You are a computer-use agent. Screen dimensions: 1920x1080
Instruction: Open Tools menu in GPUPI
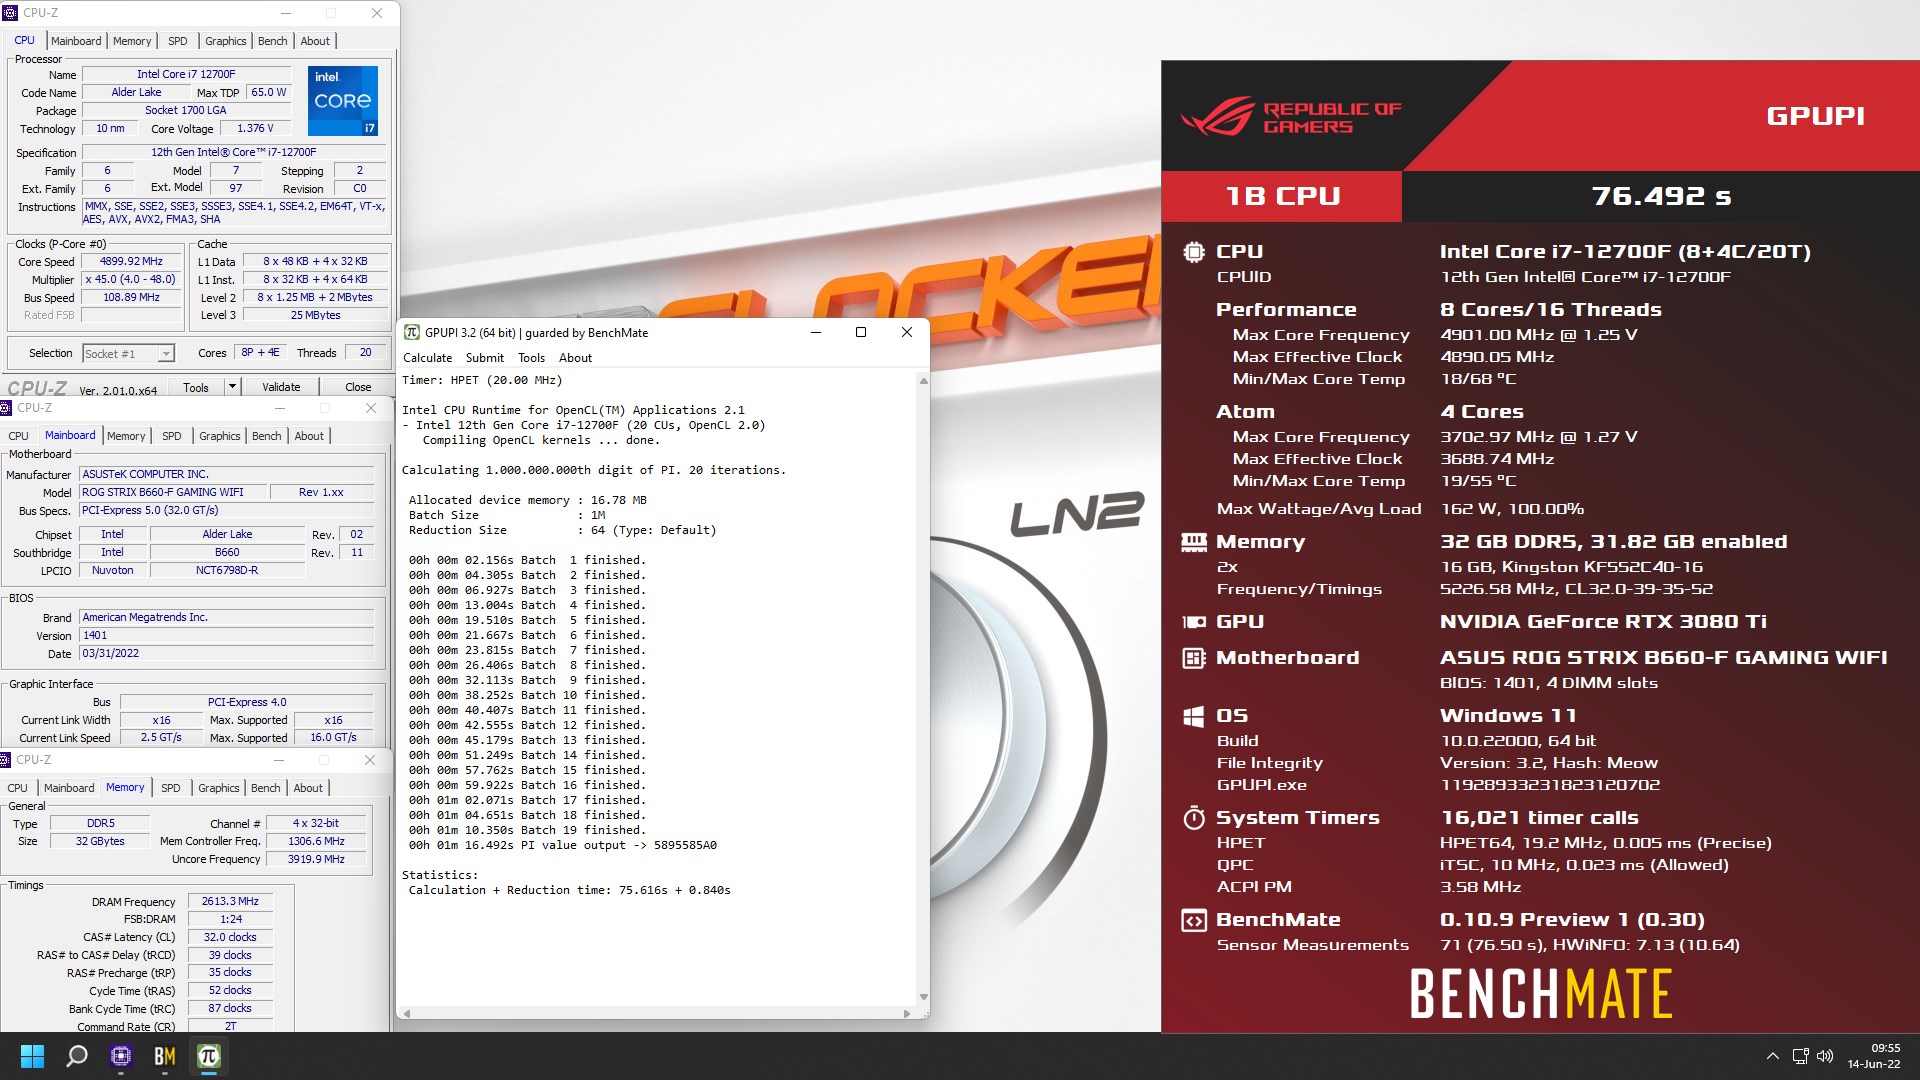point(531,358)
